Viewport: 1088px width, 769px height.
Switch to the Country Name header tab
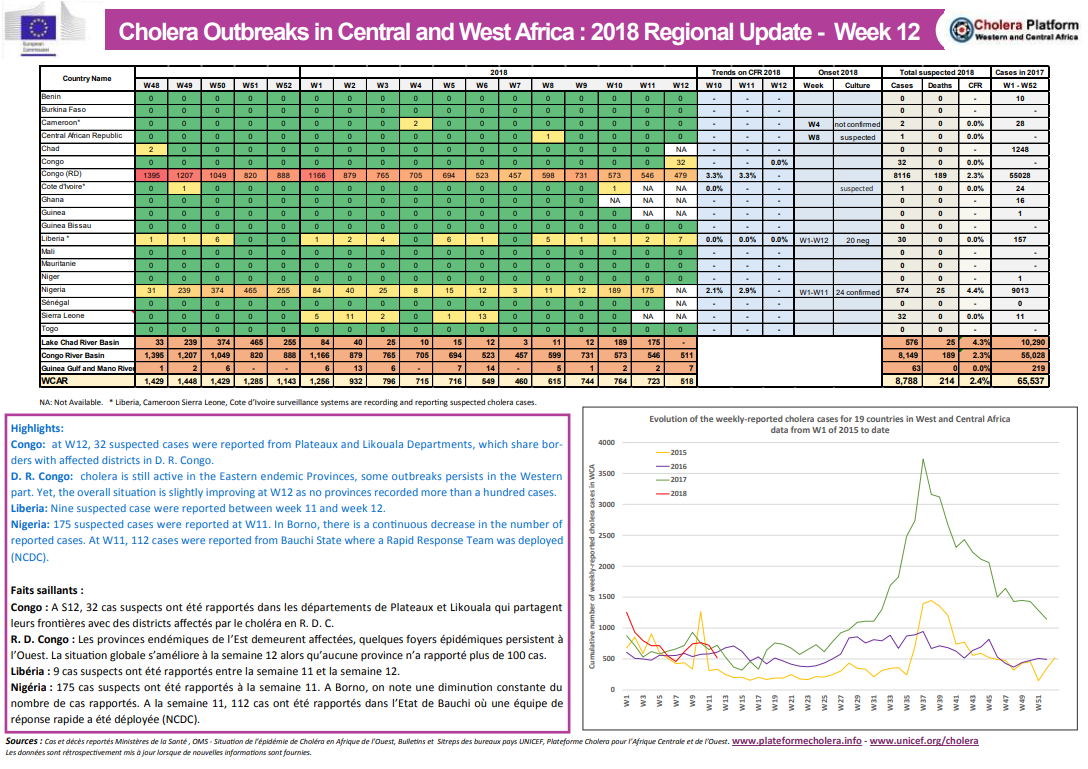(x=90, y=78)
